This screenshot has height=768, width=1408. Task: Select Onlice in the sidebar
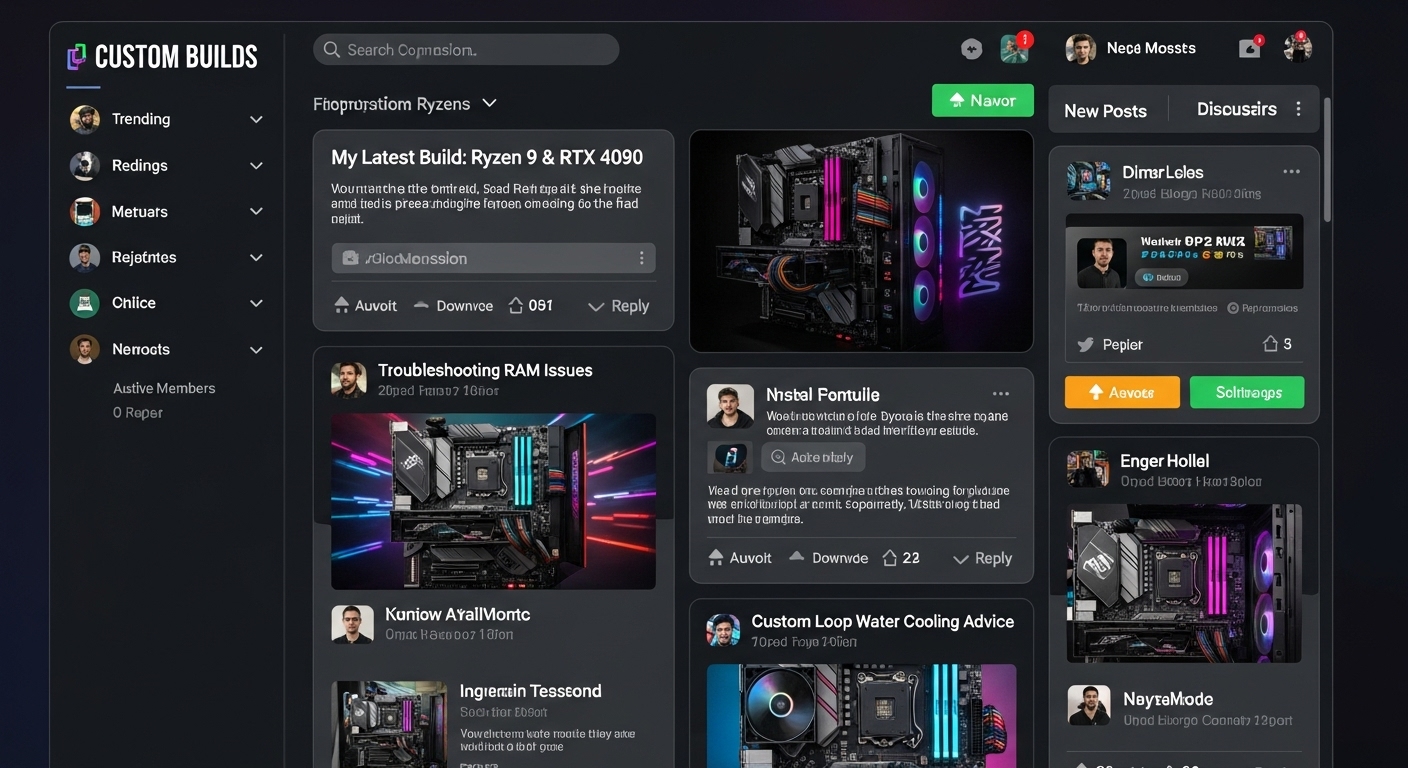coord(134,303)
